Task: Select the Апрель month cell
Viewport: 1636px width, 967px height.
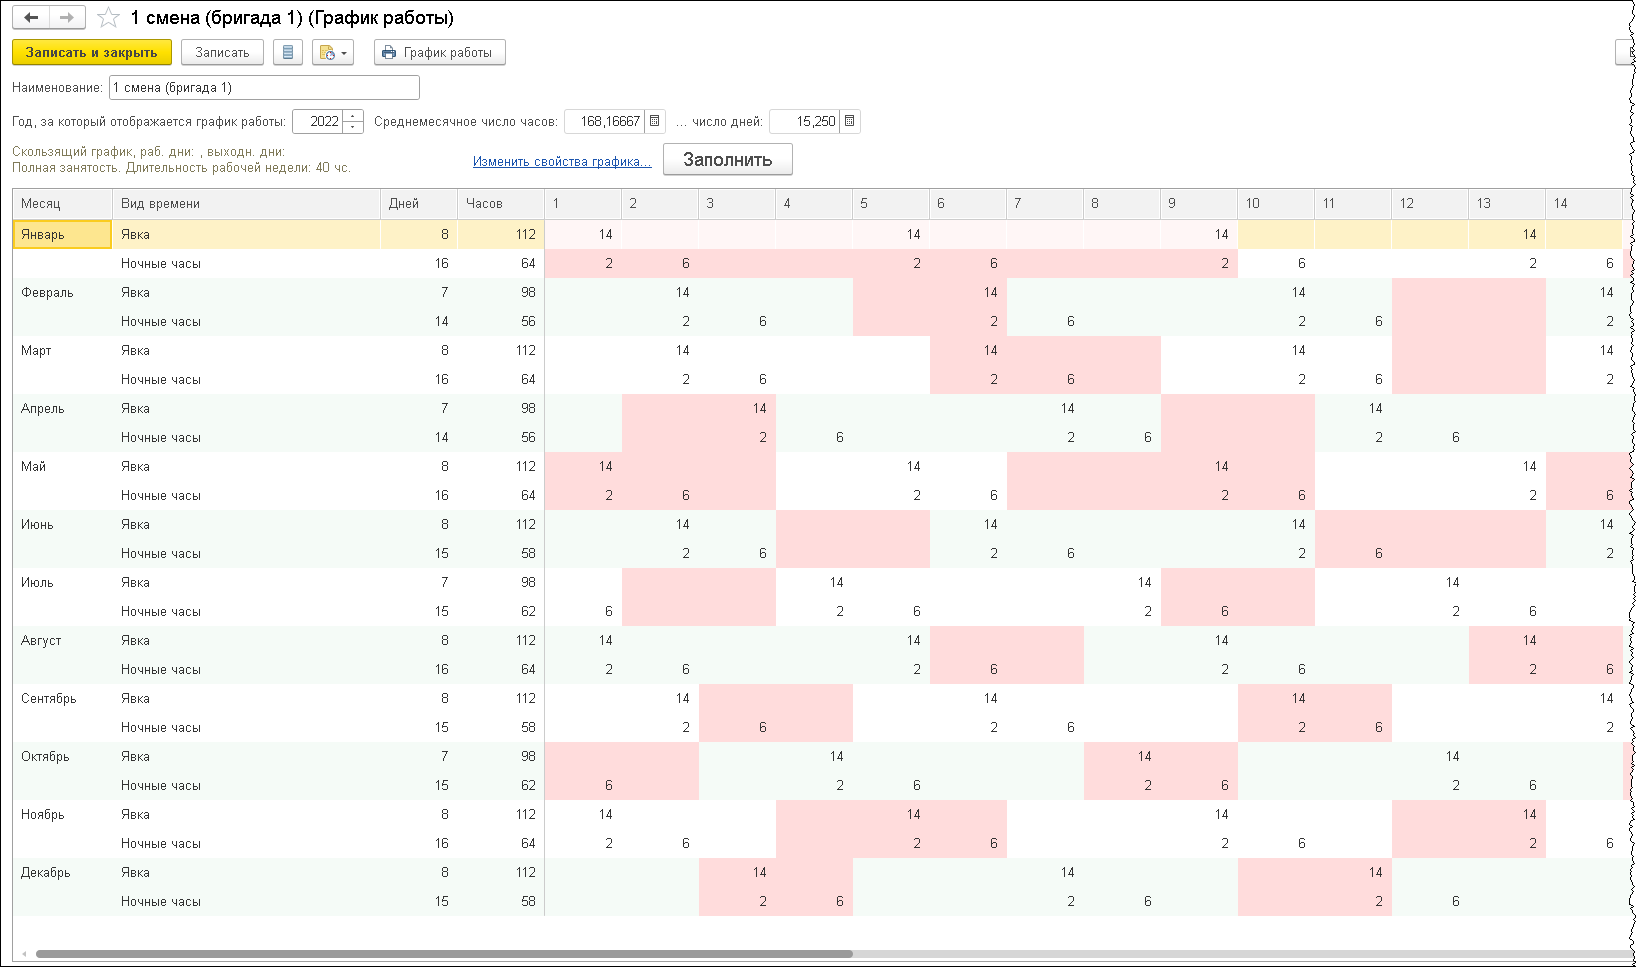Action: [62, 408]
